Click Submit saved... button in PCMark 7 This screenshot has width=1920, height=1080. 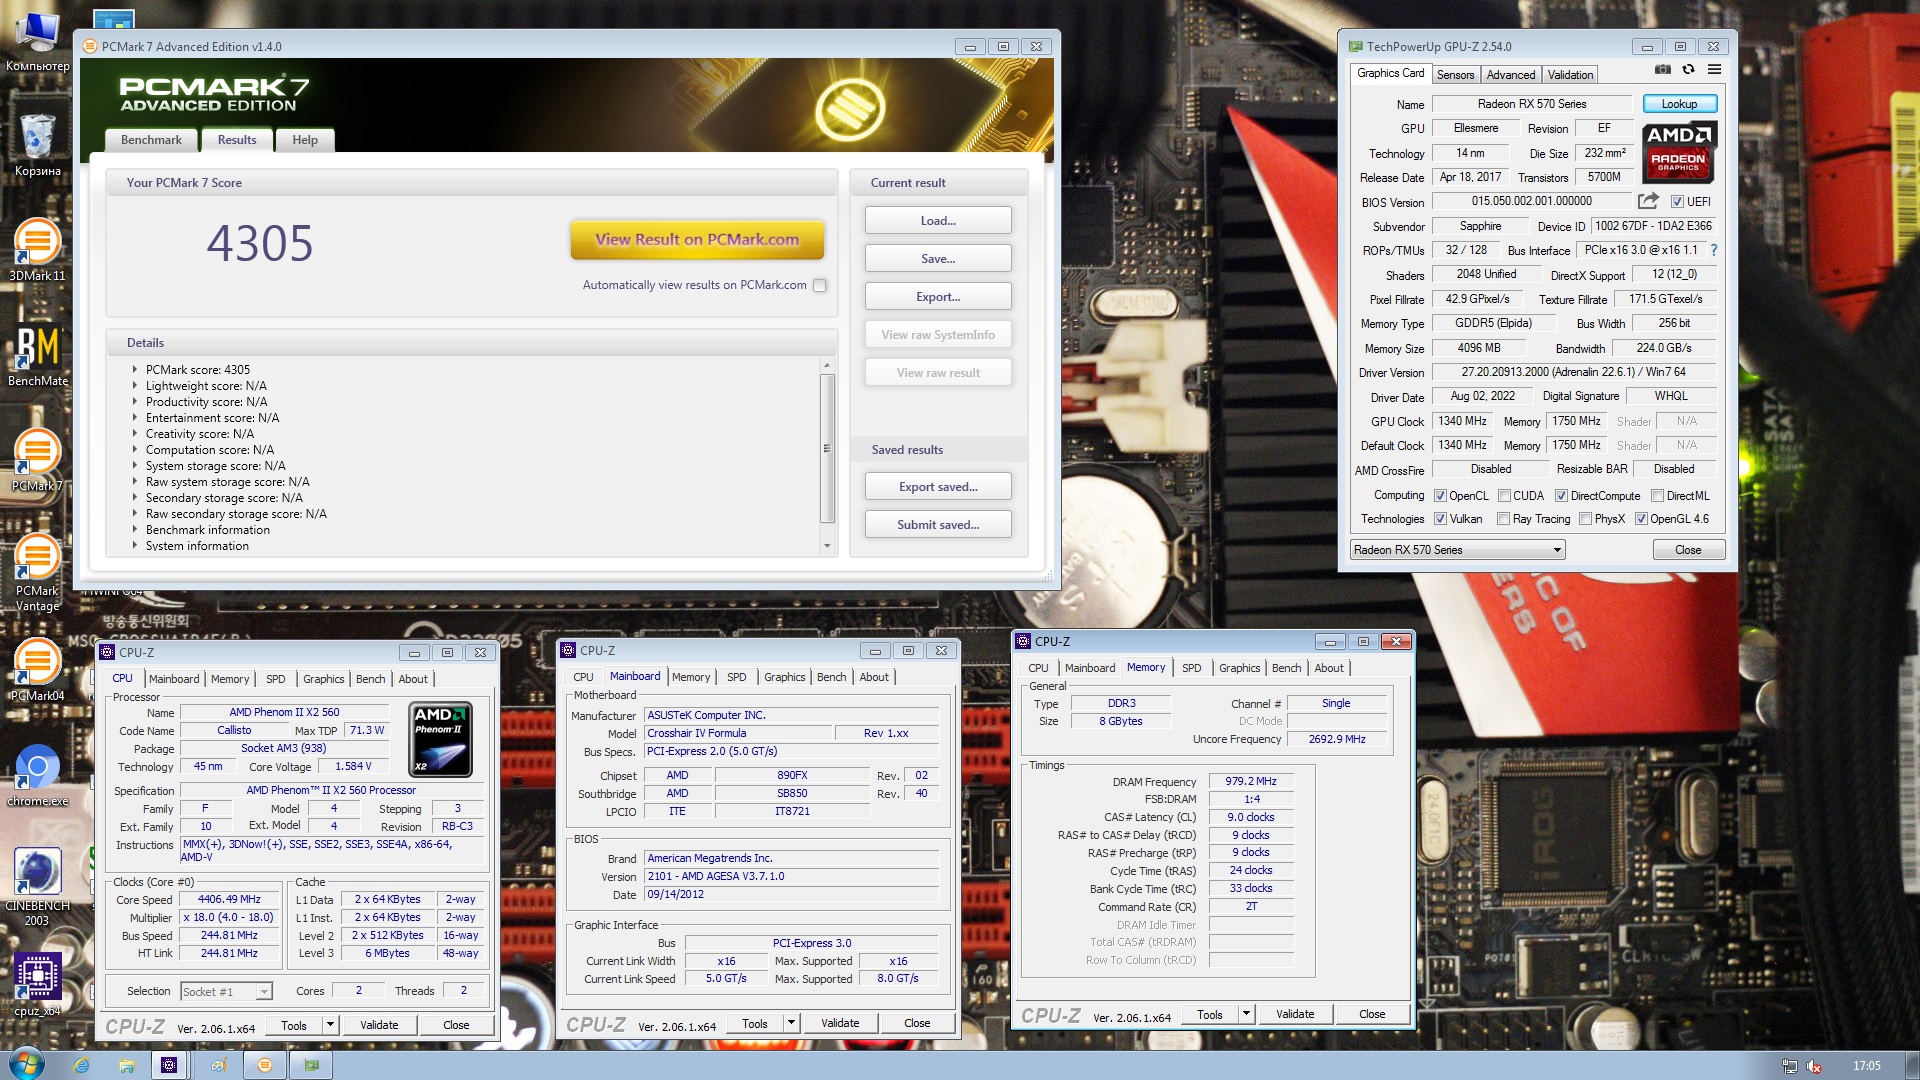point(938,524)
